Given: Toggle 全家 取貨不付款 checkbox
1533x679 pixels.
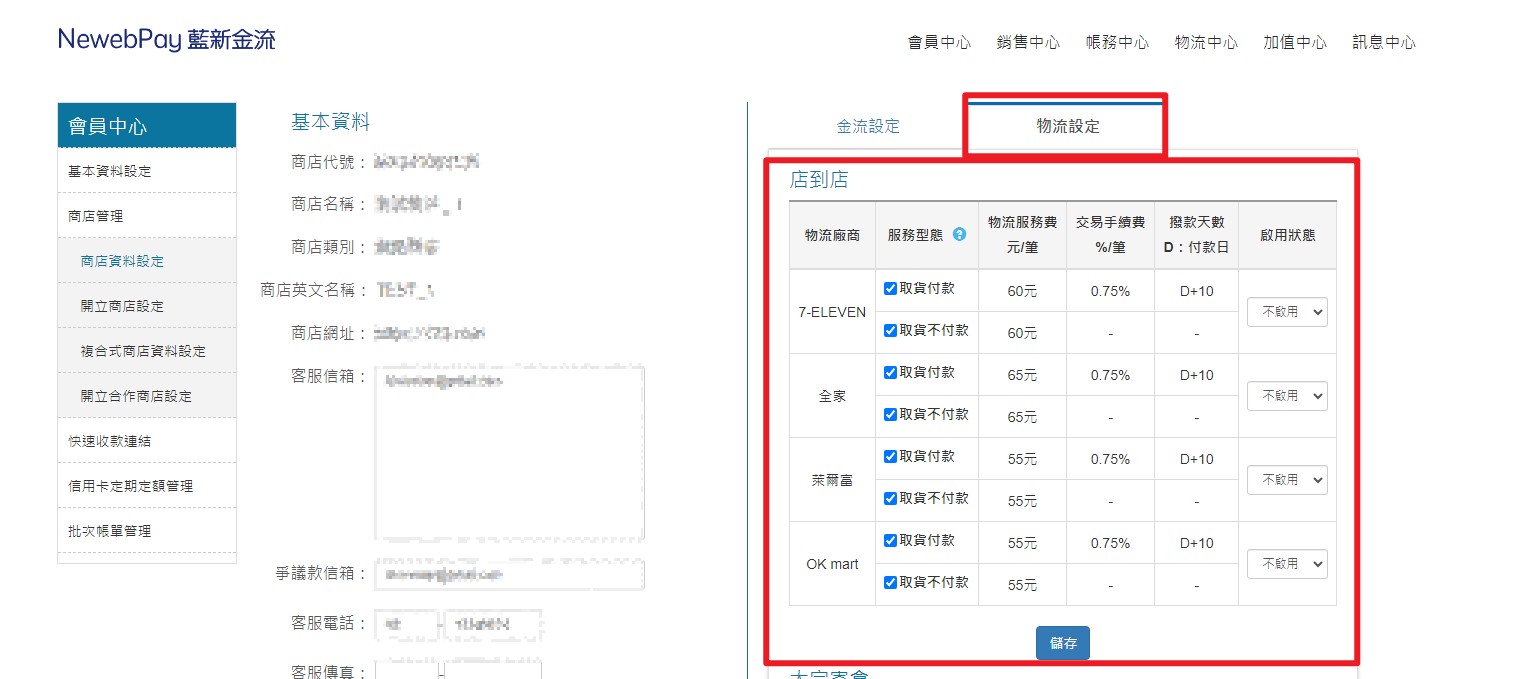Looking at the screenshot, I should pyautogui.click(x=890, y=415).
